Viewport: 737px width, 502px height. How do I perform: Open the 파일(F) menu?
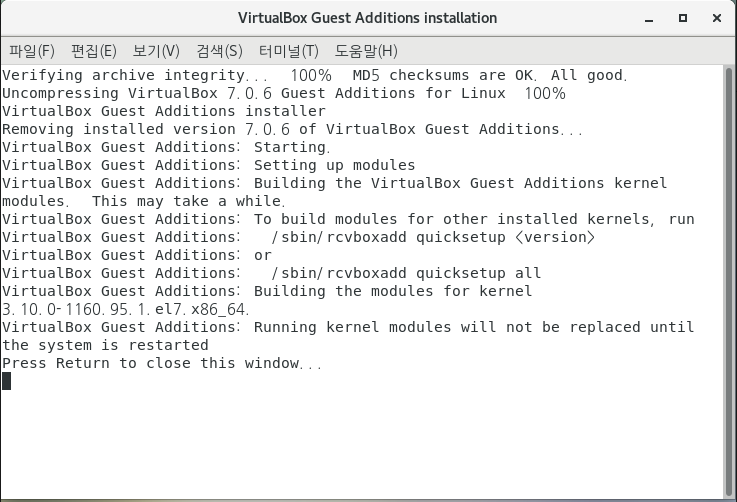[32, 51]
